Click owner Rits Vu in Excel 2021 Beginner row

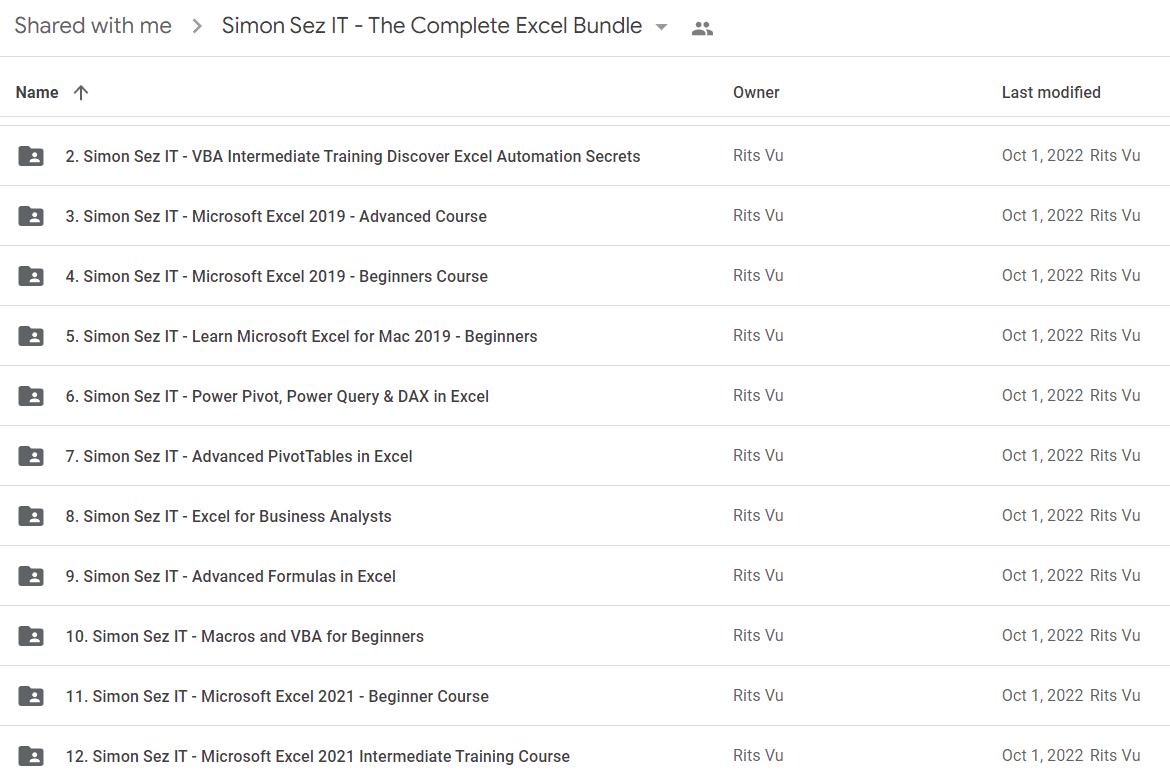point(758,695)
